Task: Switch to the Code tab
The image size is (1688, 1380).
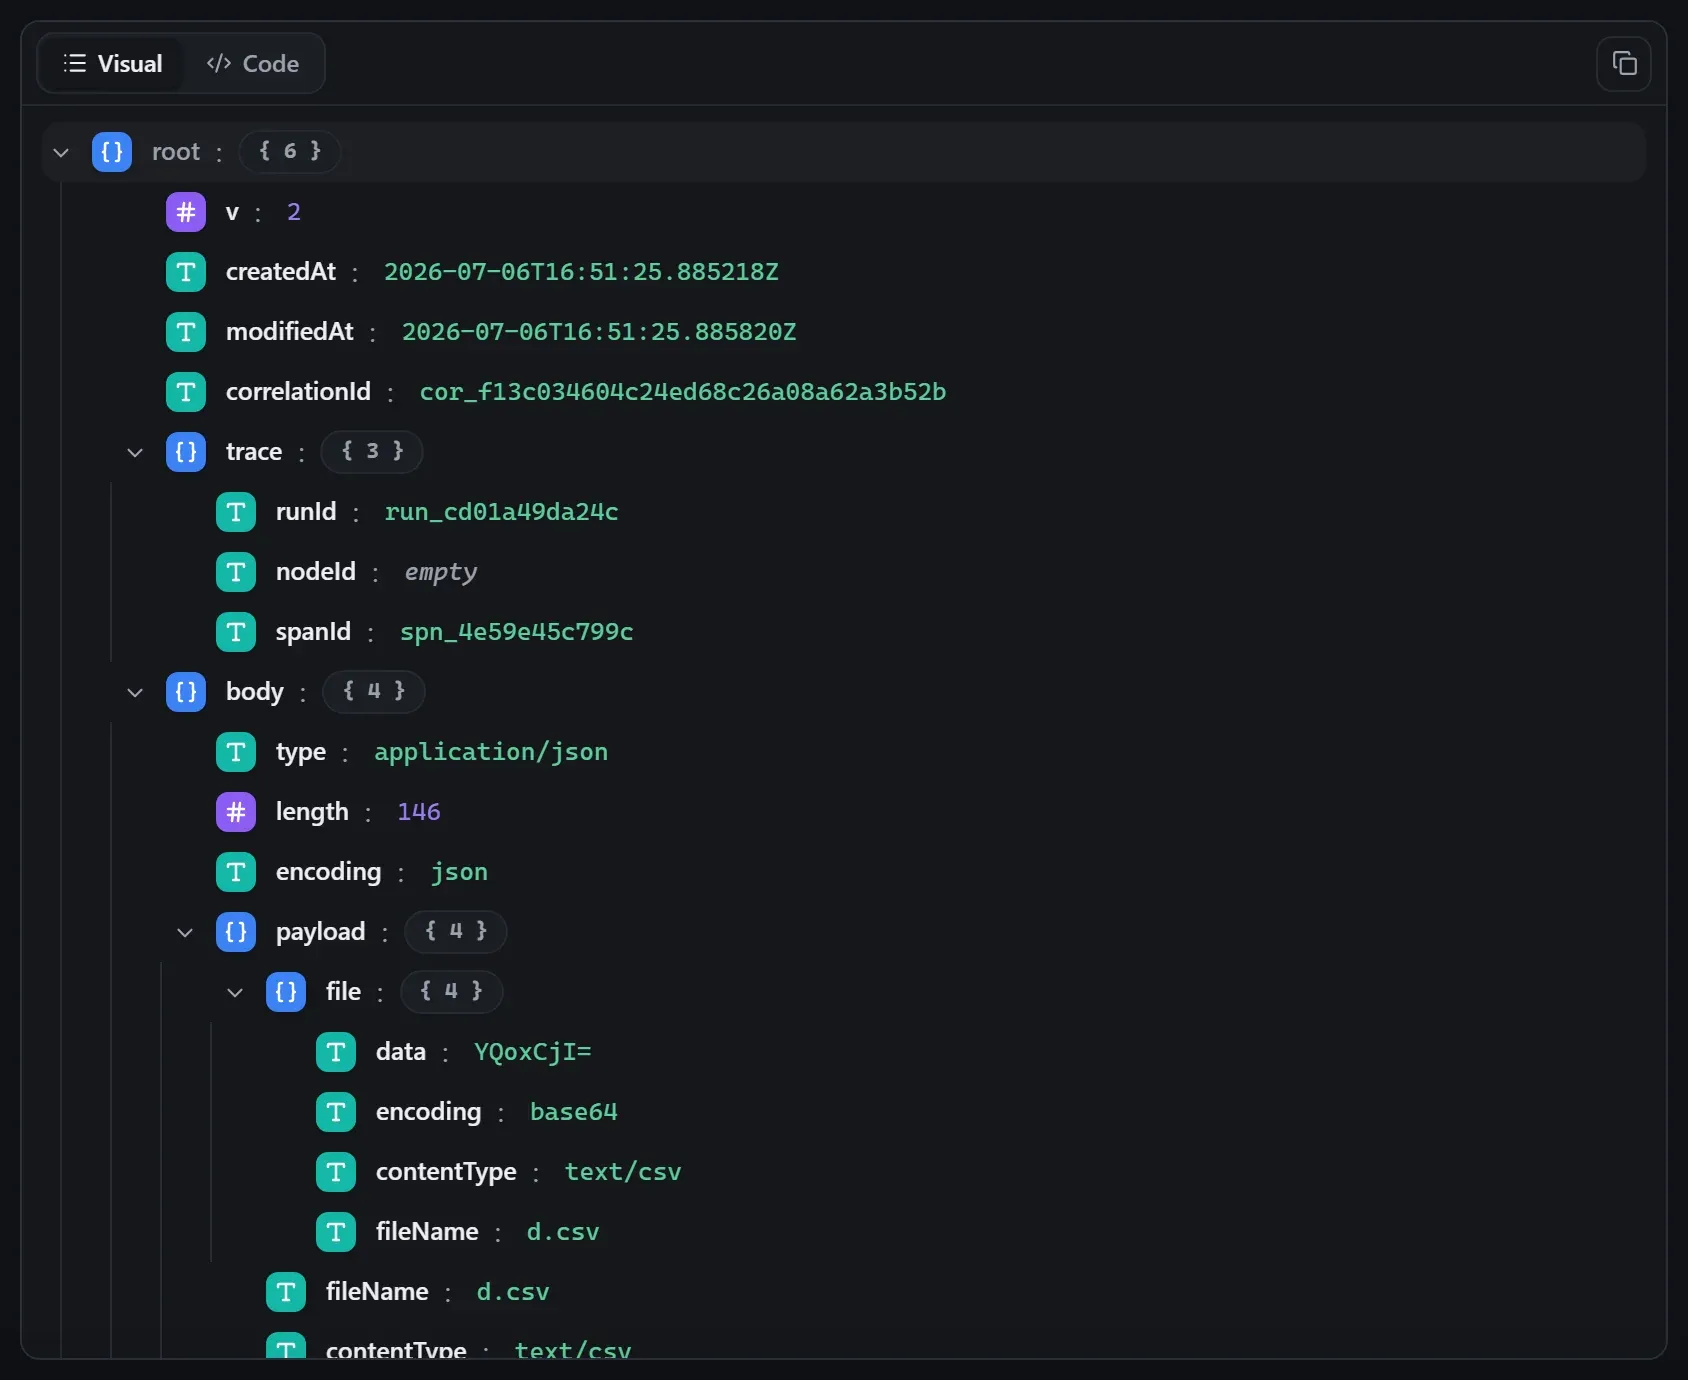Action: 253,64
